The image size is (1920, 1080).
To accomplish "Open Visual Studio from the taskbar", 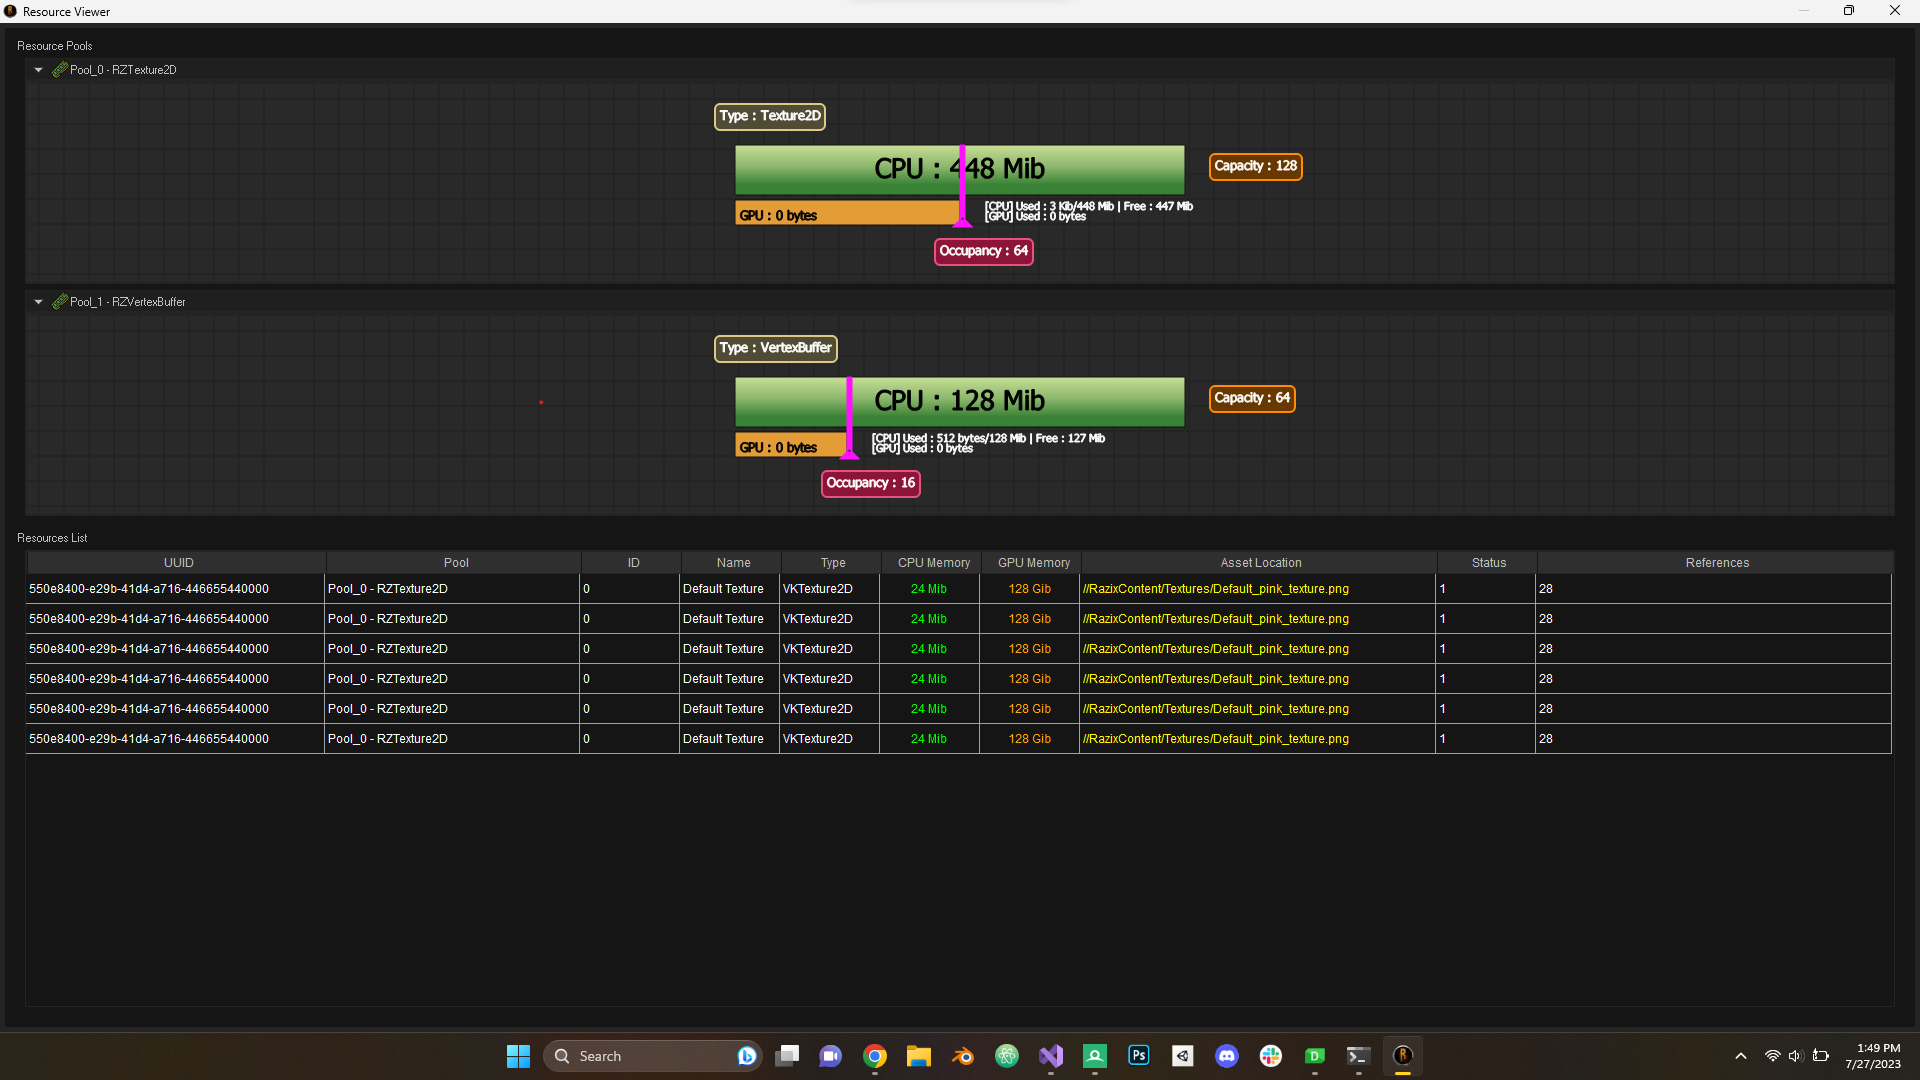I will [1050, 1056].
